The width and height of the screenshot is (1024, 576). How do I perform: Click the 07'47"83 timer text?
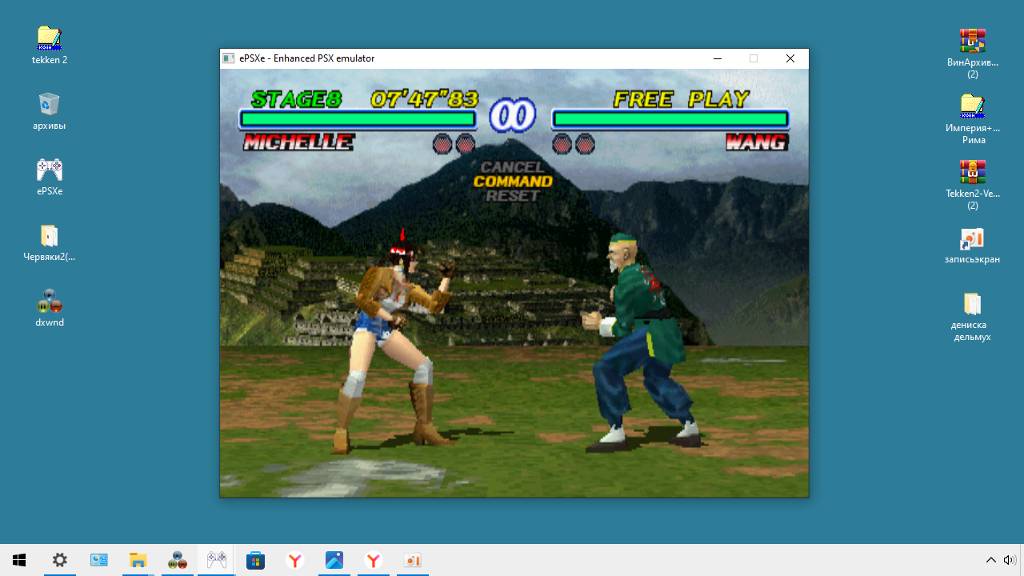(424, 99)
